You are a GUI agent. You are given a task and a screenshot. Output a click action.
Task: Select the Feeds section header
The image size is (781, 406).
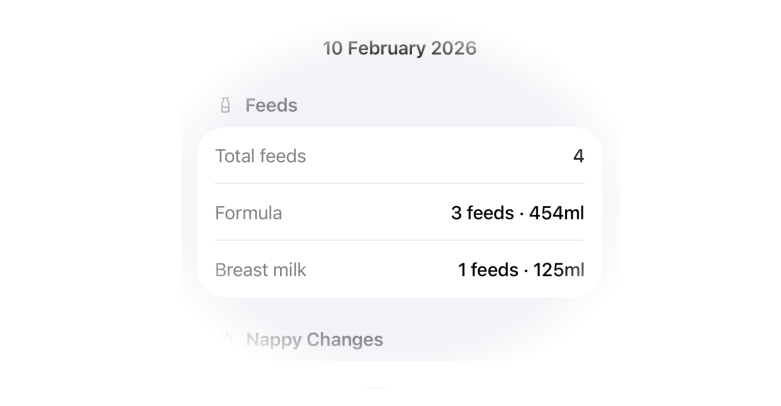point(271,105)
